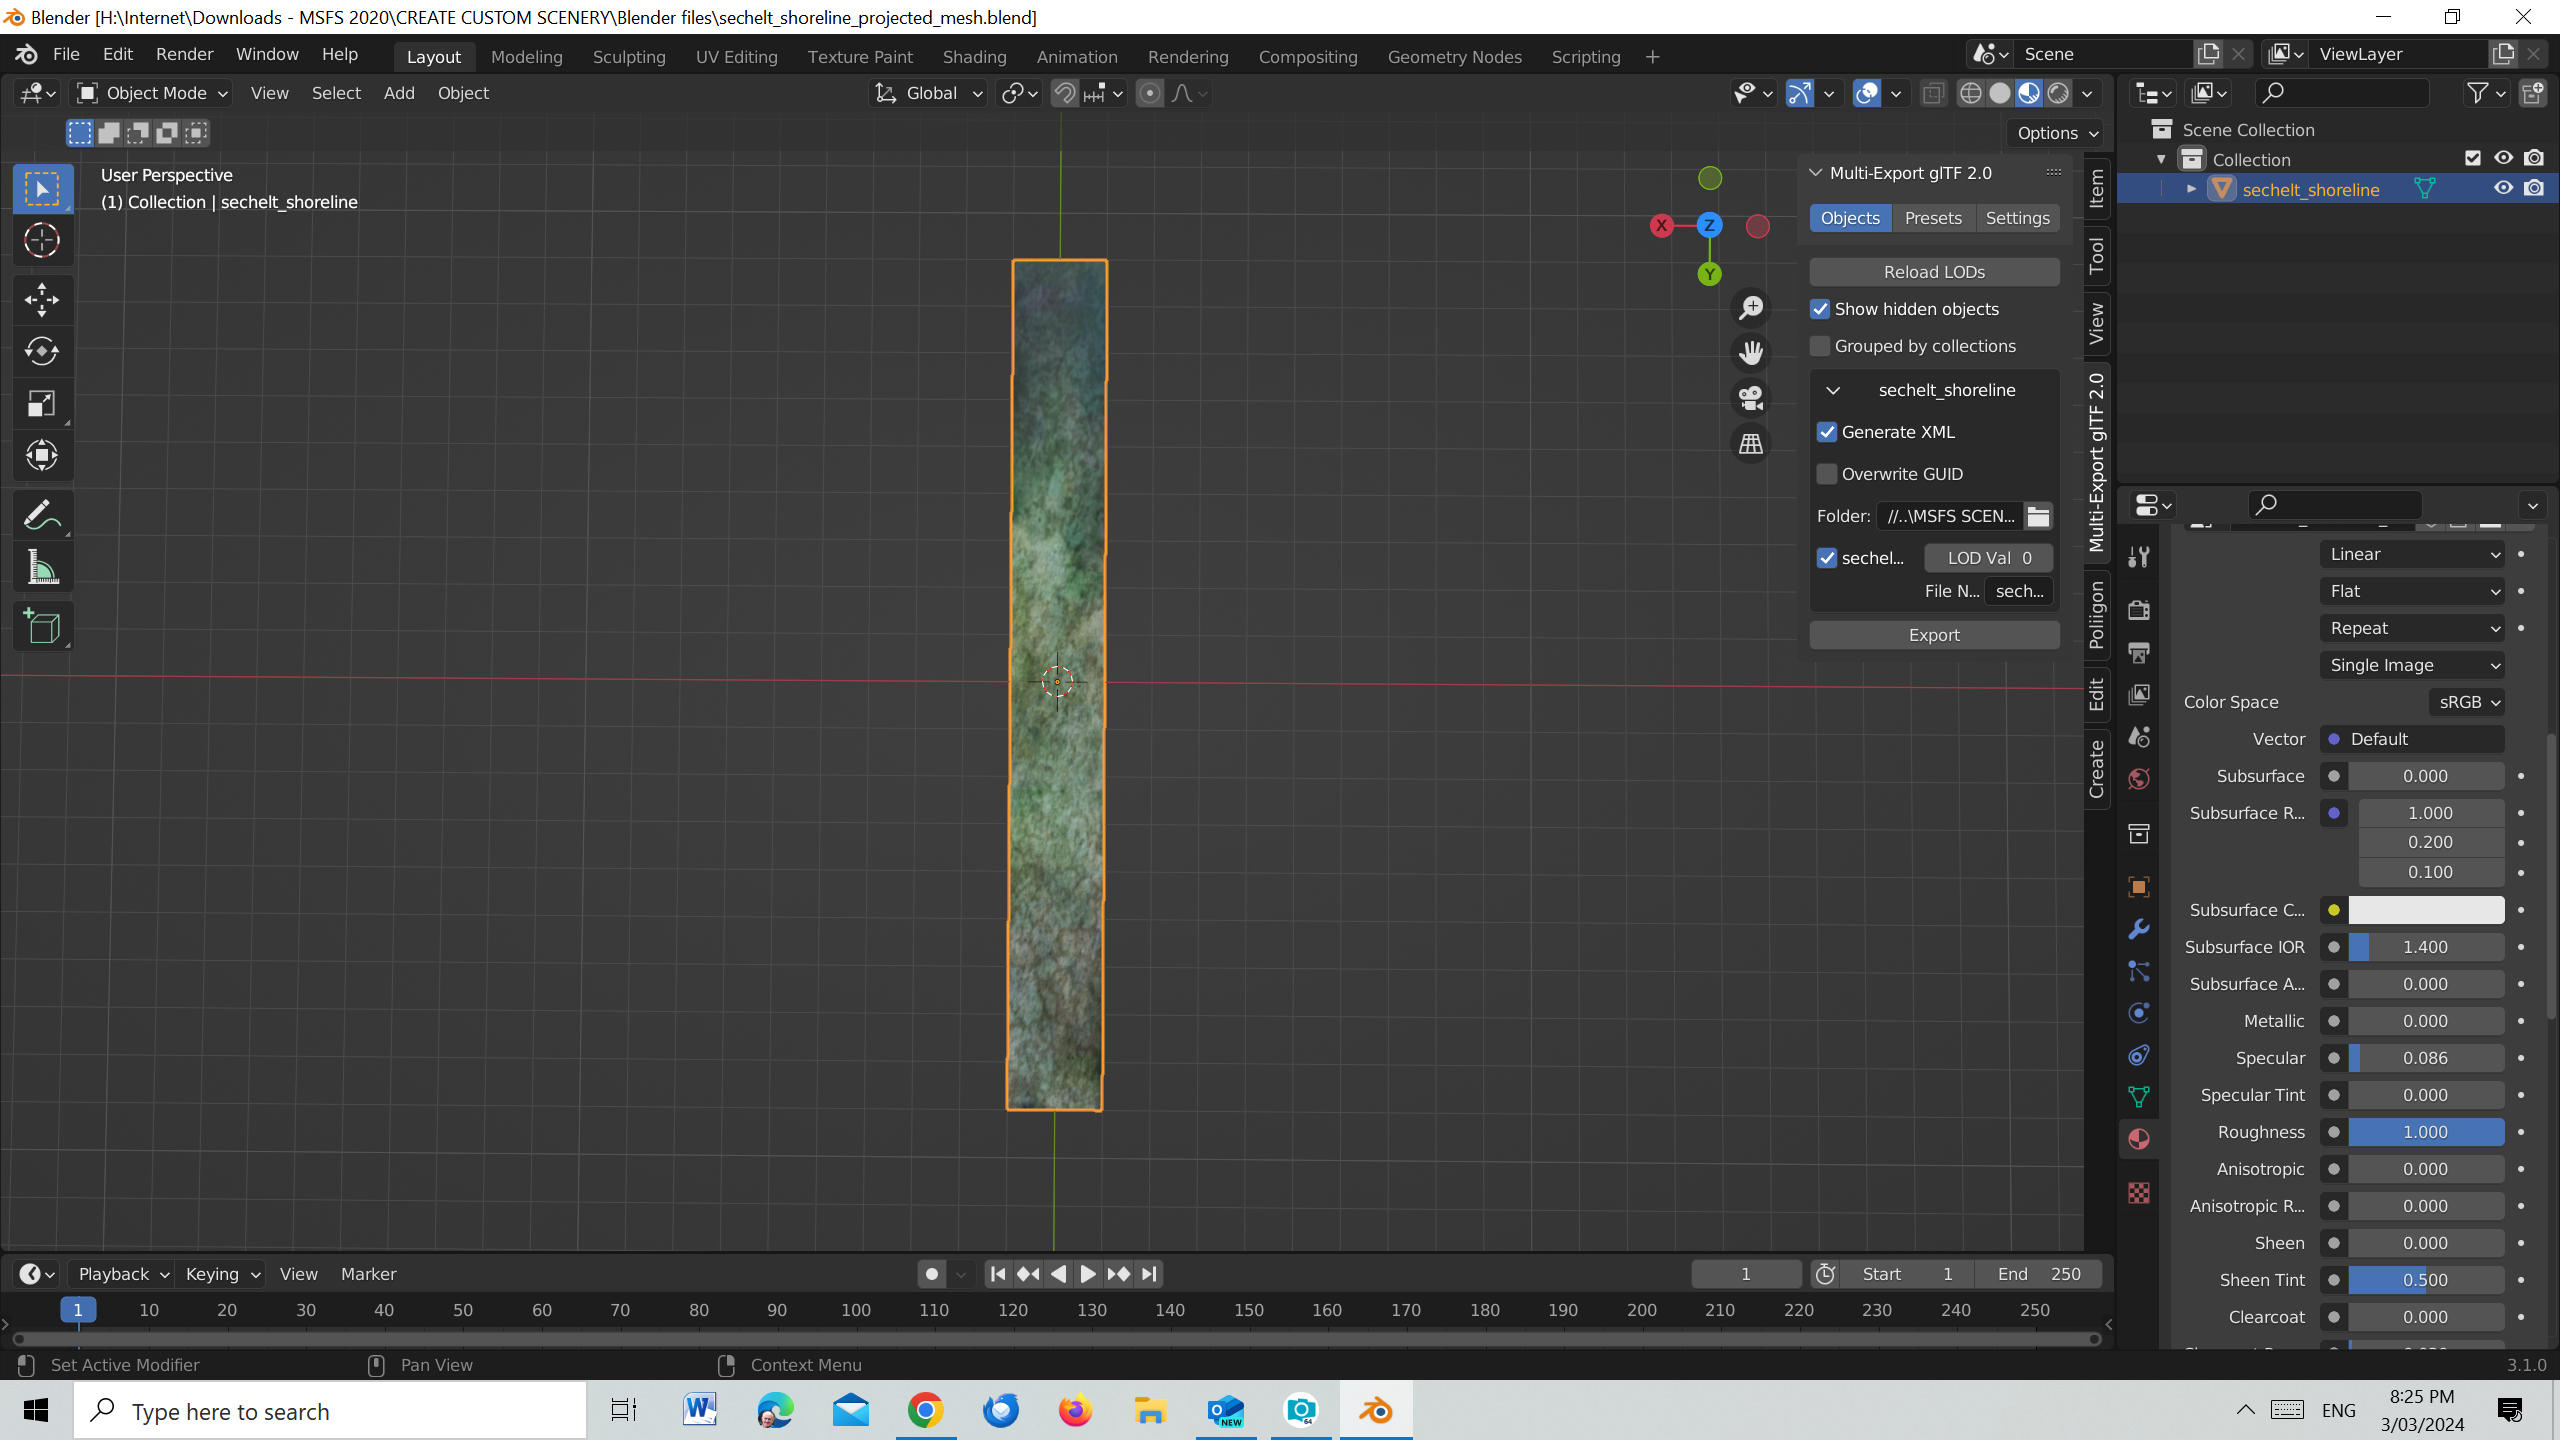2560x1440 pixels.
Task: Click the Reload LODs button
Action: point(1934,272)
